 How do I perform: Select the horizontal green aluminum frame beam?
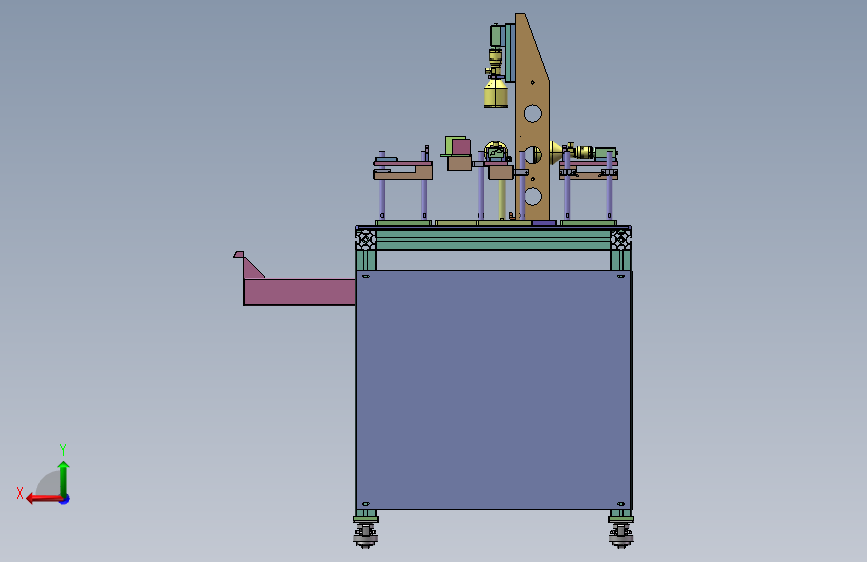point(494,240)
